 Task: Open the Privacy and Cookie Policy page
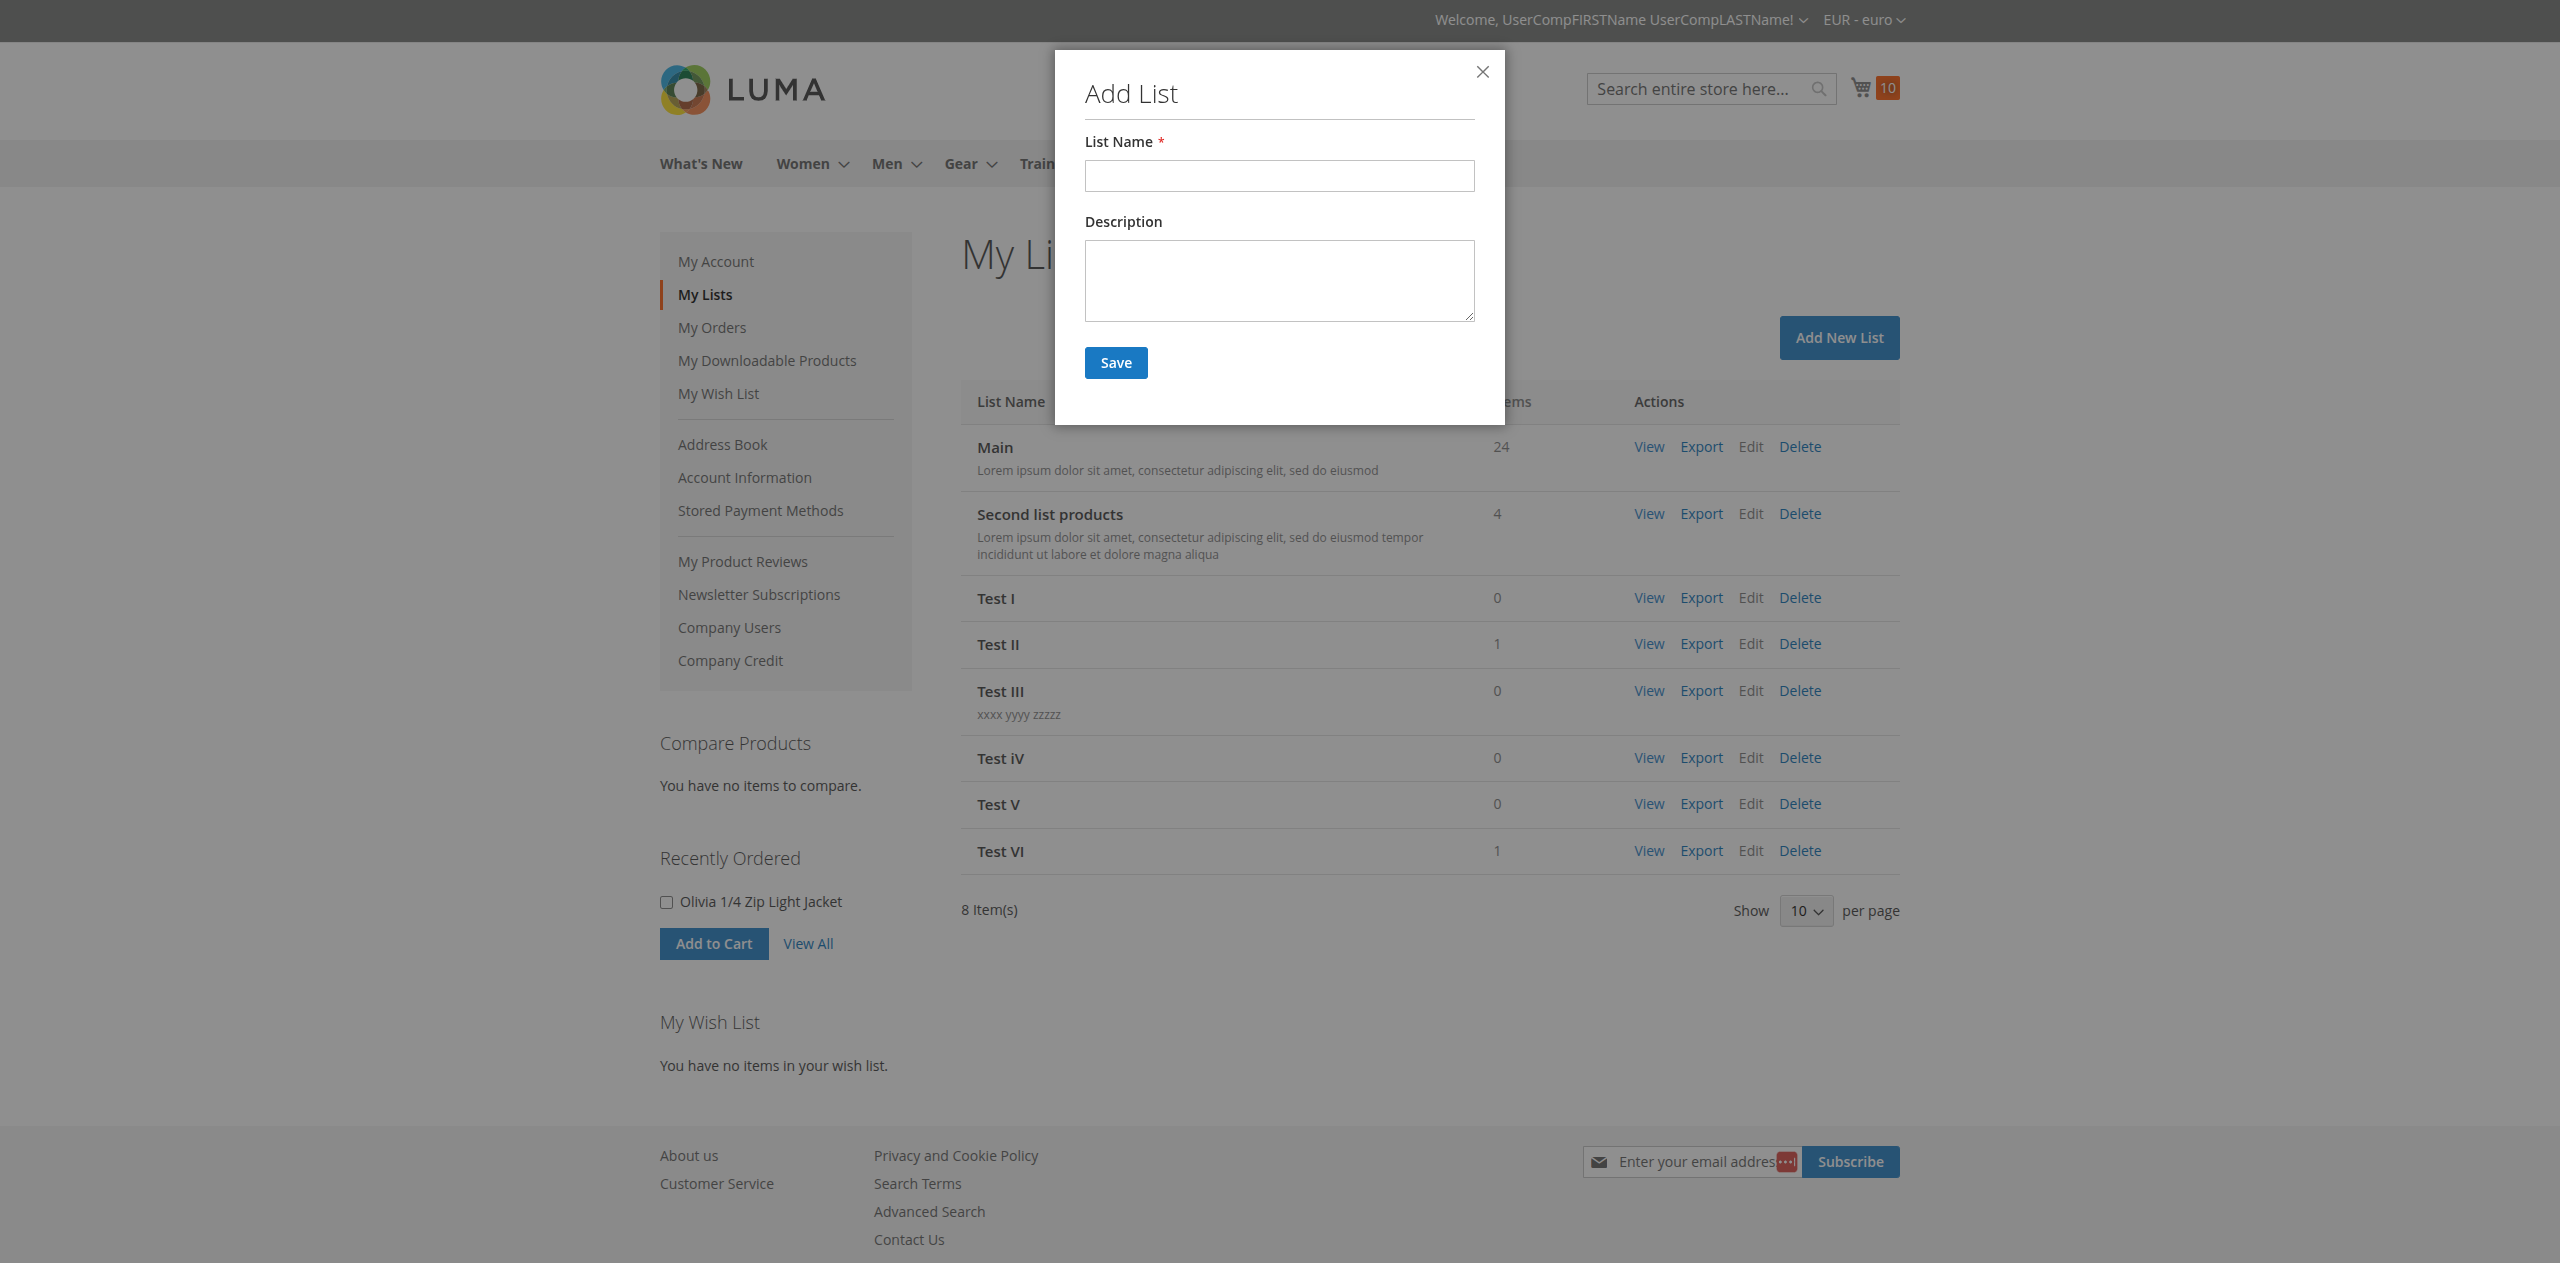pyautogui.click(x=955, y=1155)
